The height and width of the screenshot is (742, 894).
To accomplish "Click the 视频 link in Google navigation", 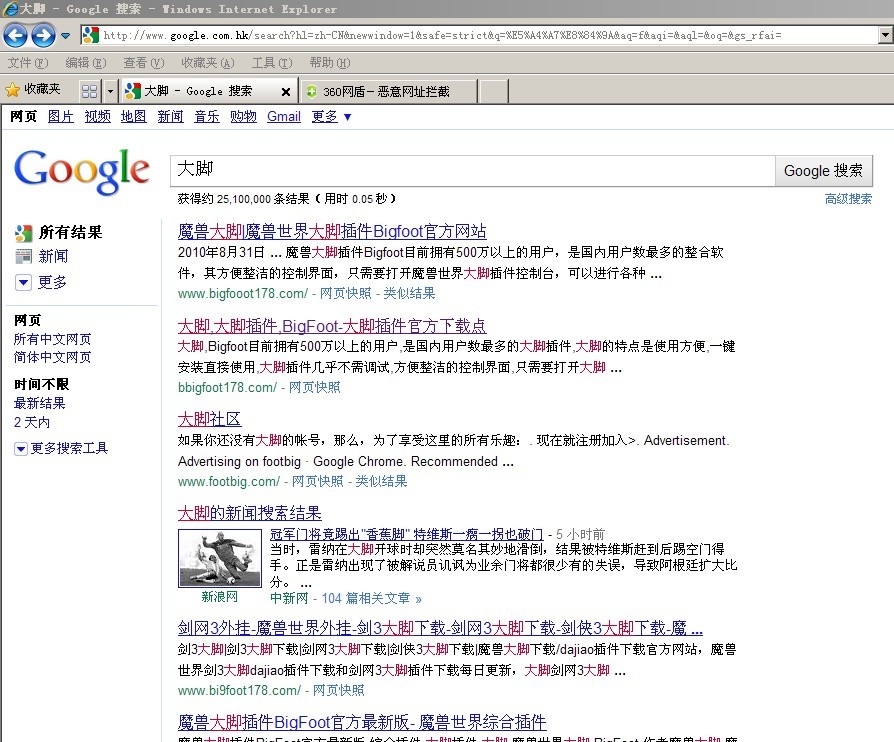I will point(97,117).
